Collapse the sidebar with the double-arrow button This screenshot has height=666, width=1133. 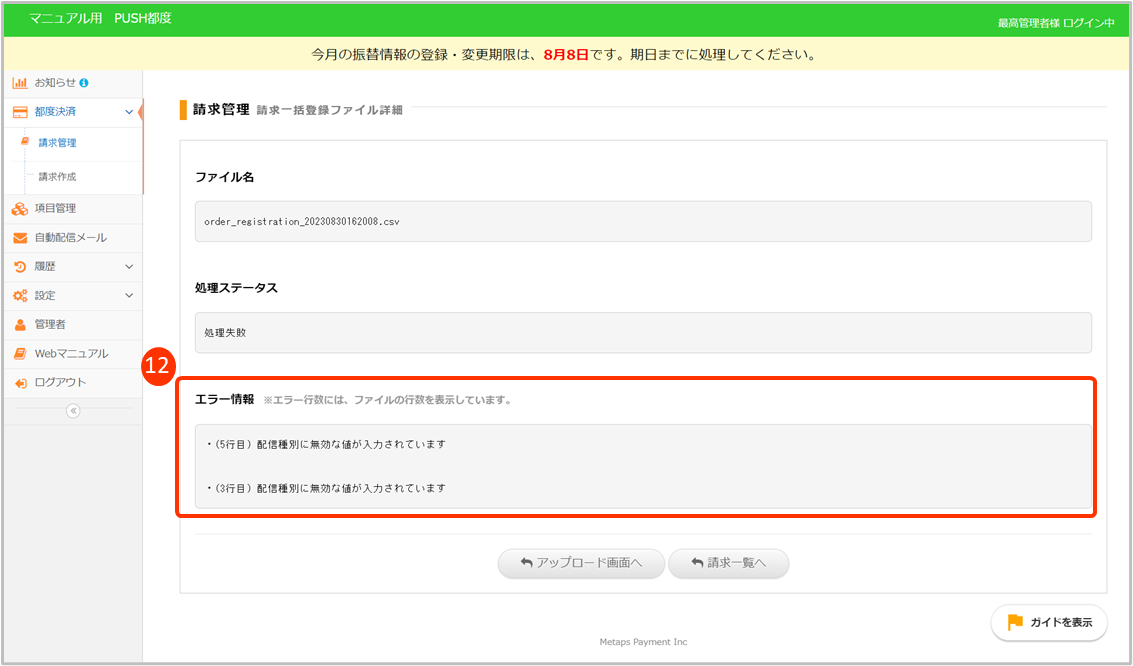click(x=73, y=411)
